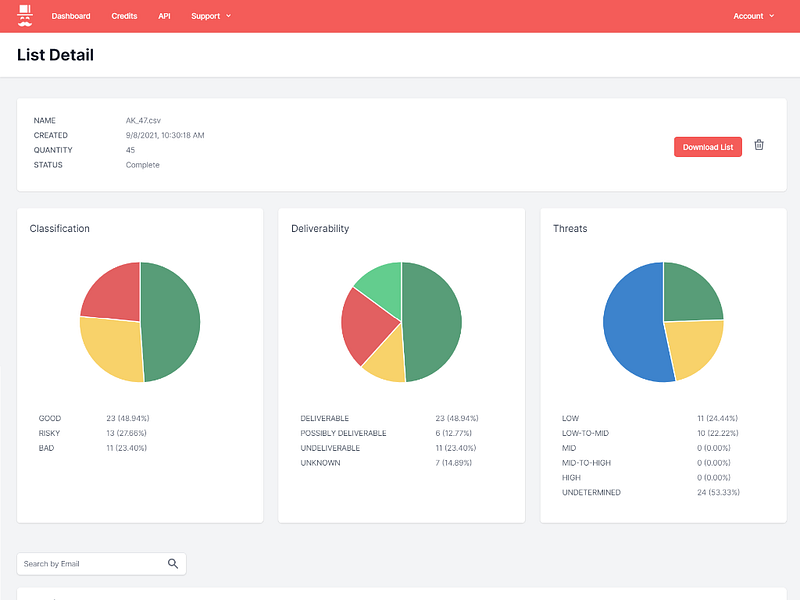Click UNDELIVERABLE legend label
The height and width of the screenshot is (600, 800).
click(330, 448)
